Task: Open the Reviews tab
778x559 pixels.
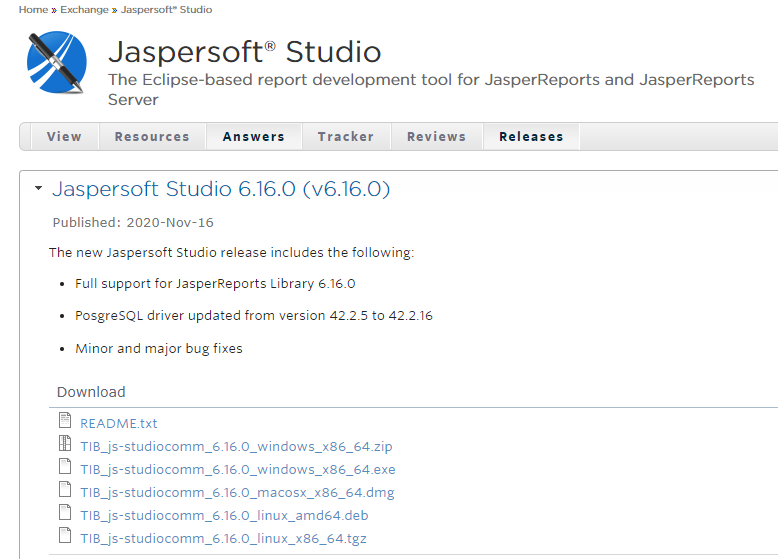Action: point(437,136)
